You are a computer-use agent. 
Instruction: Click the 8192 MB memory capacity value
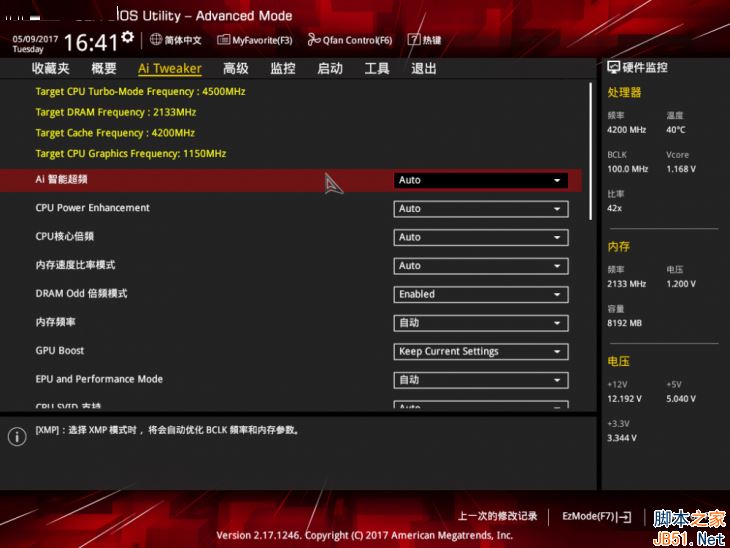[624, 323]
